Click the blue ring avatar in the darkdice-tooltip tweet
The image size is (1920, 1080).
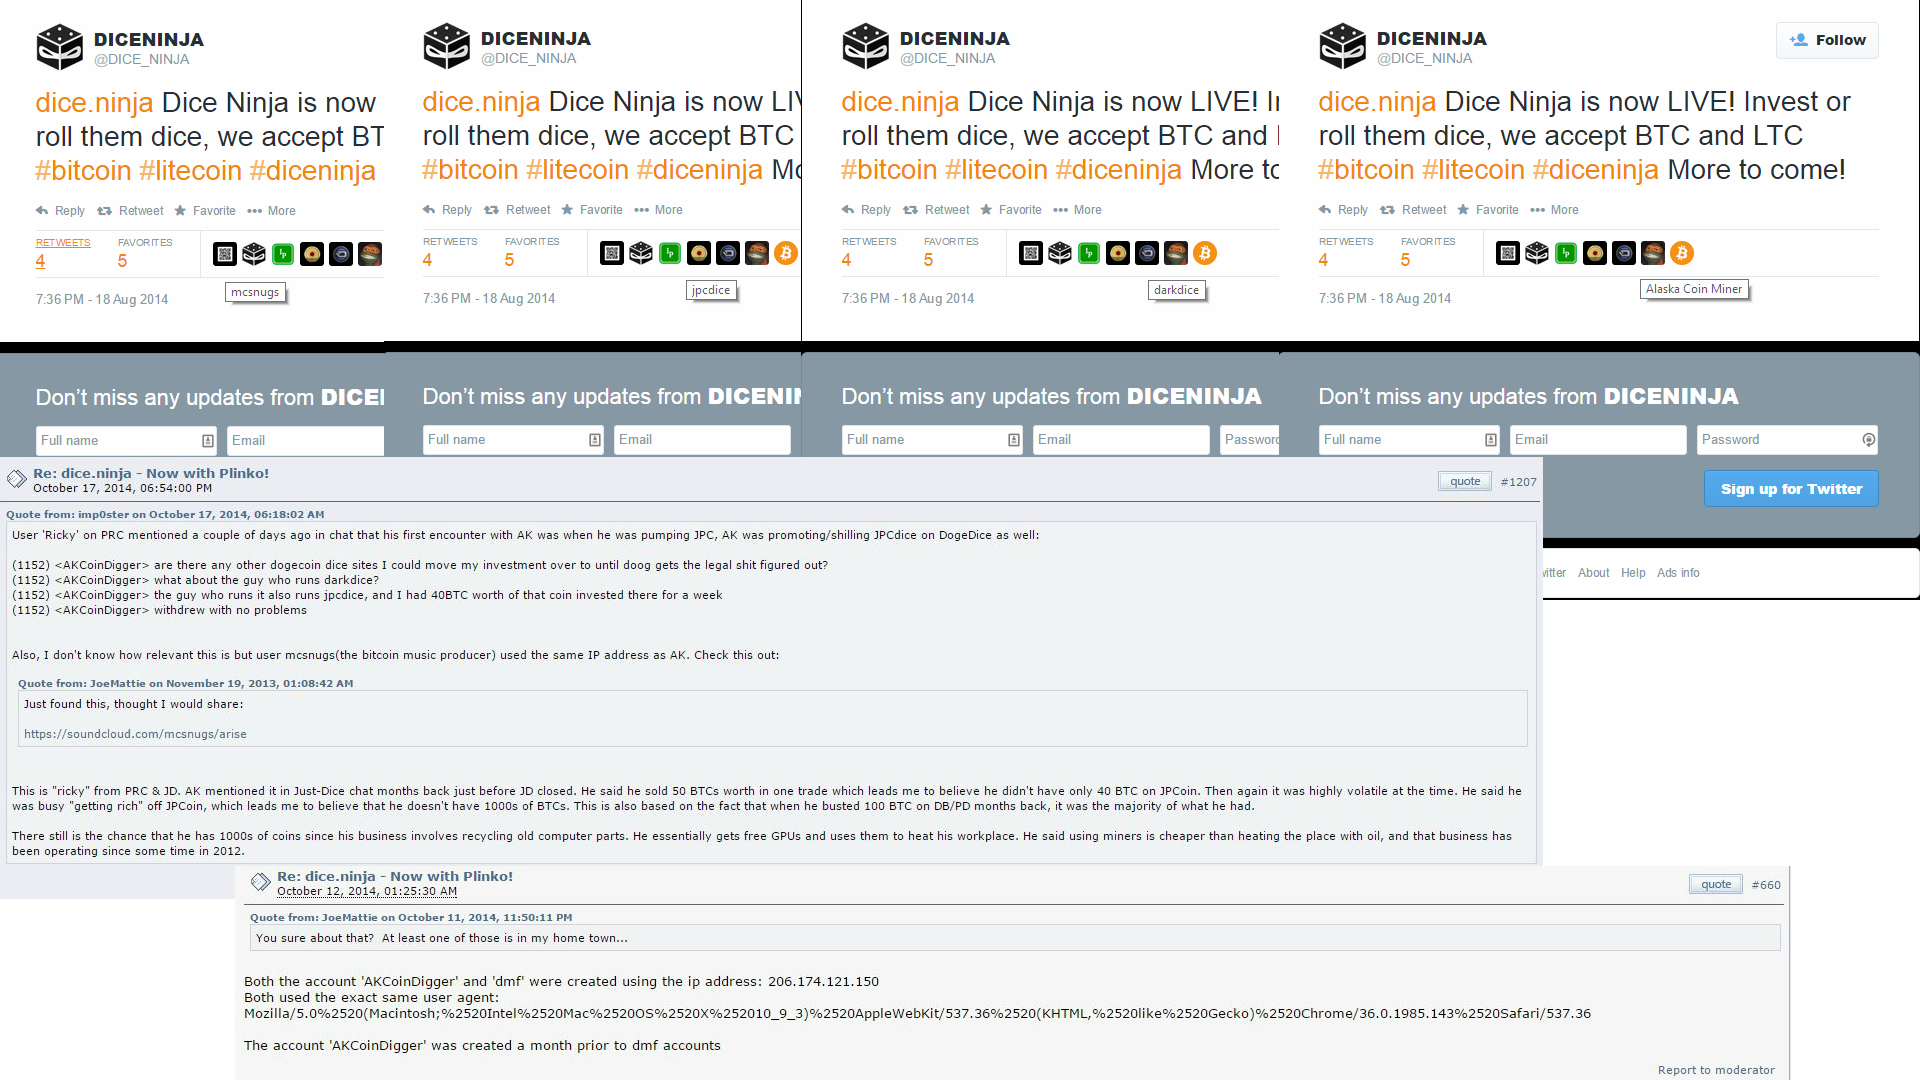1147,253
